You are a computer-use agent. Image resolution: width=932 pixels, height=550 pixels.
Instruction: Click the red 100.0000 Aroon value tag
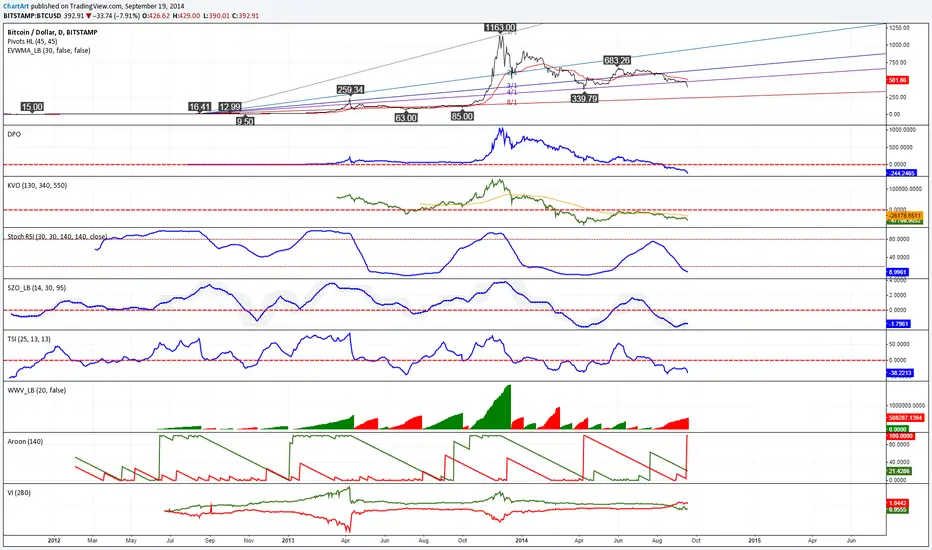tap(900, 436)
